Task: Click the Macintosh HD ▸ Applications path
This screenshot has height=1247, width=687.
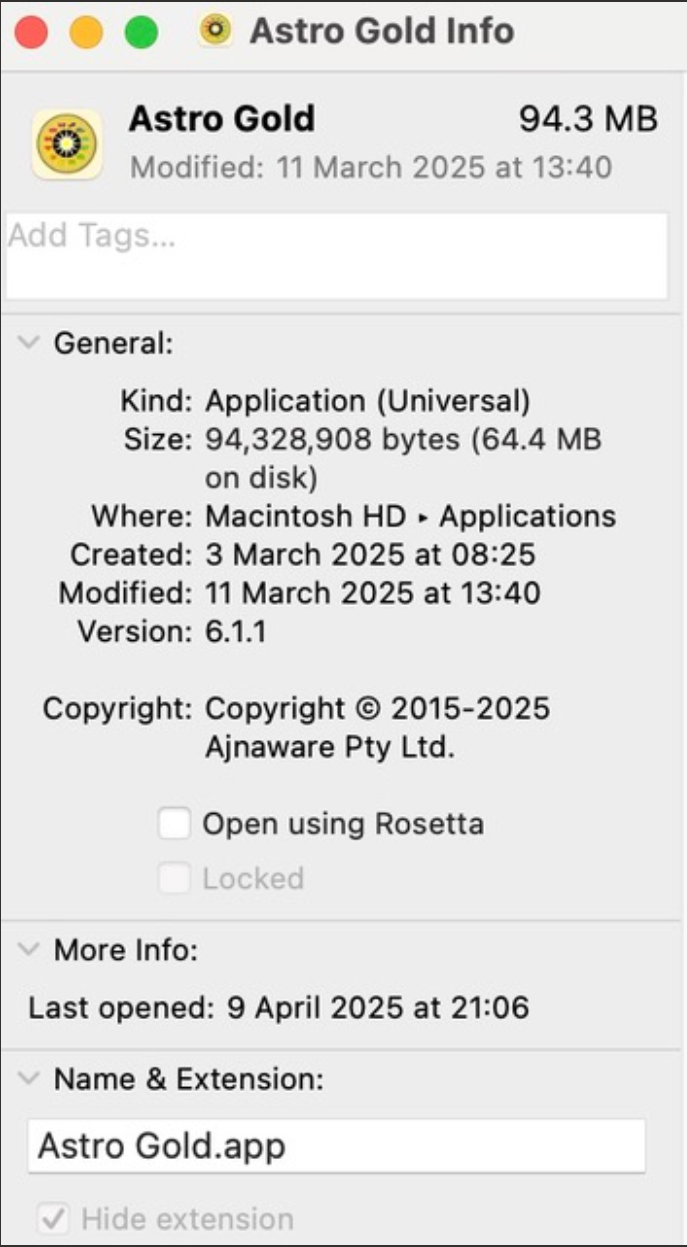Action: pyautogui.click(x=410, y=517)
